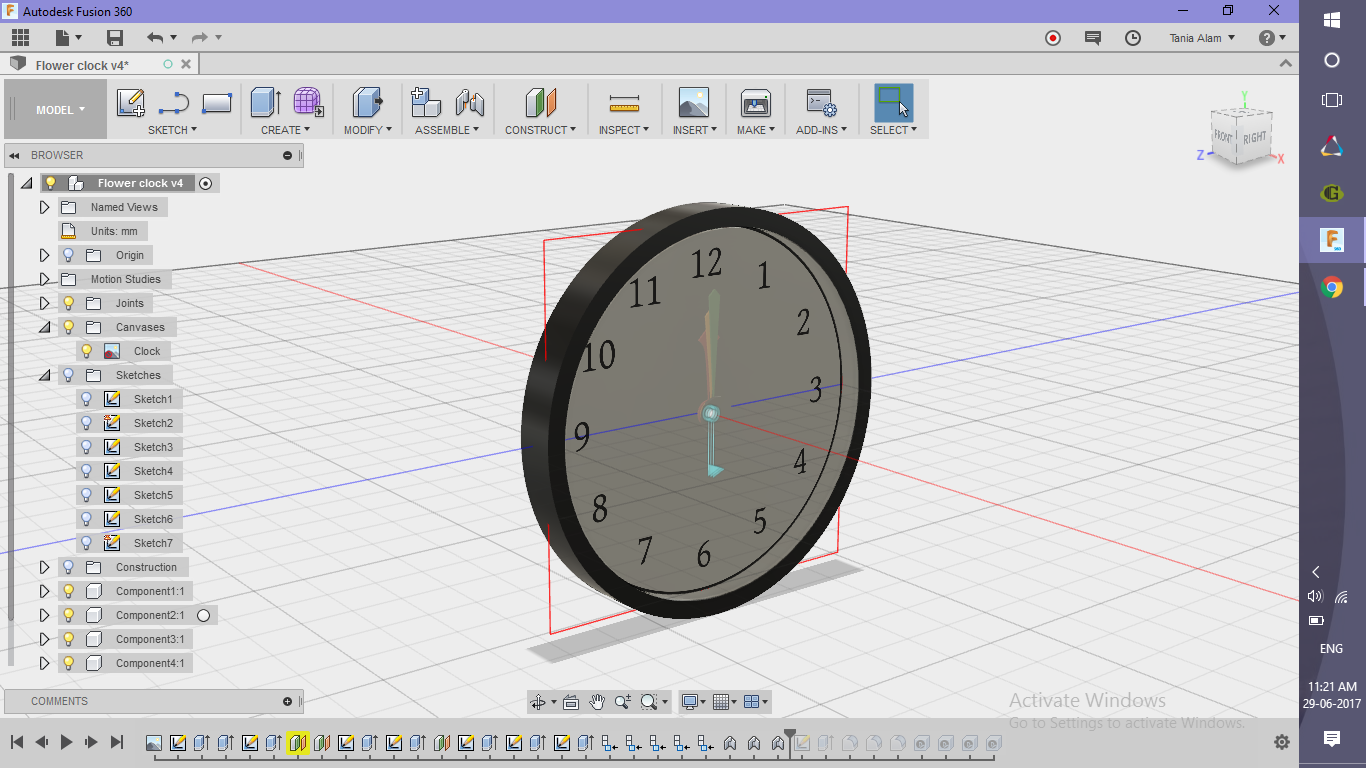Toggle visibility of Component3:1

pyautogui.click(x=69, y=639)
